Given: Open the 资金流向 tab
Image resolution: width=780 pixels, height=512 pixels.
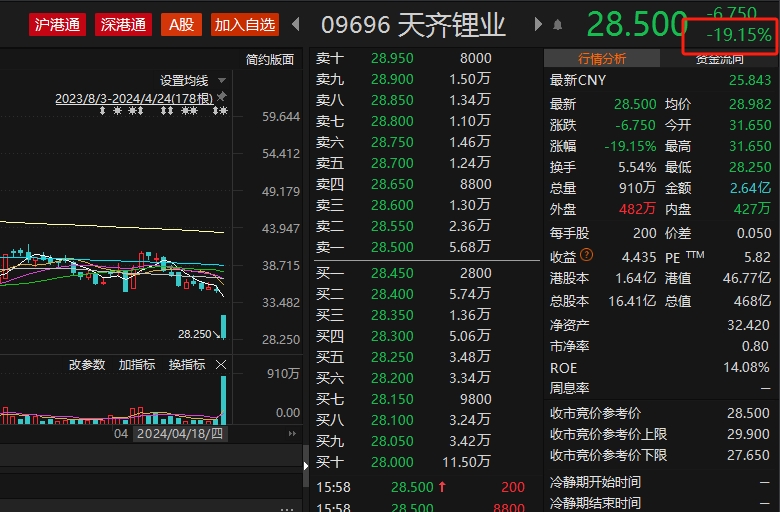Looking at the screenshot, I should click(719, 60).
